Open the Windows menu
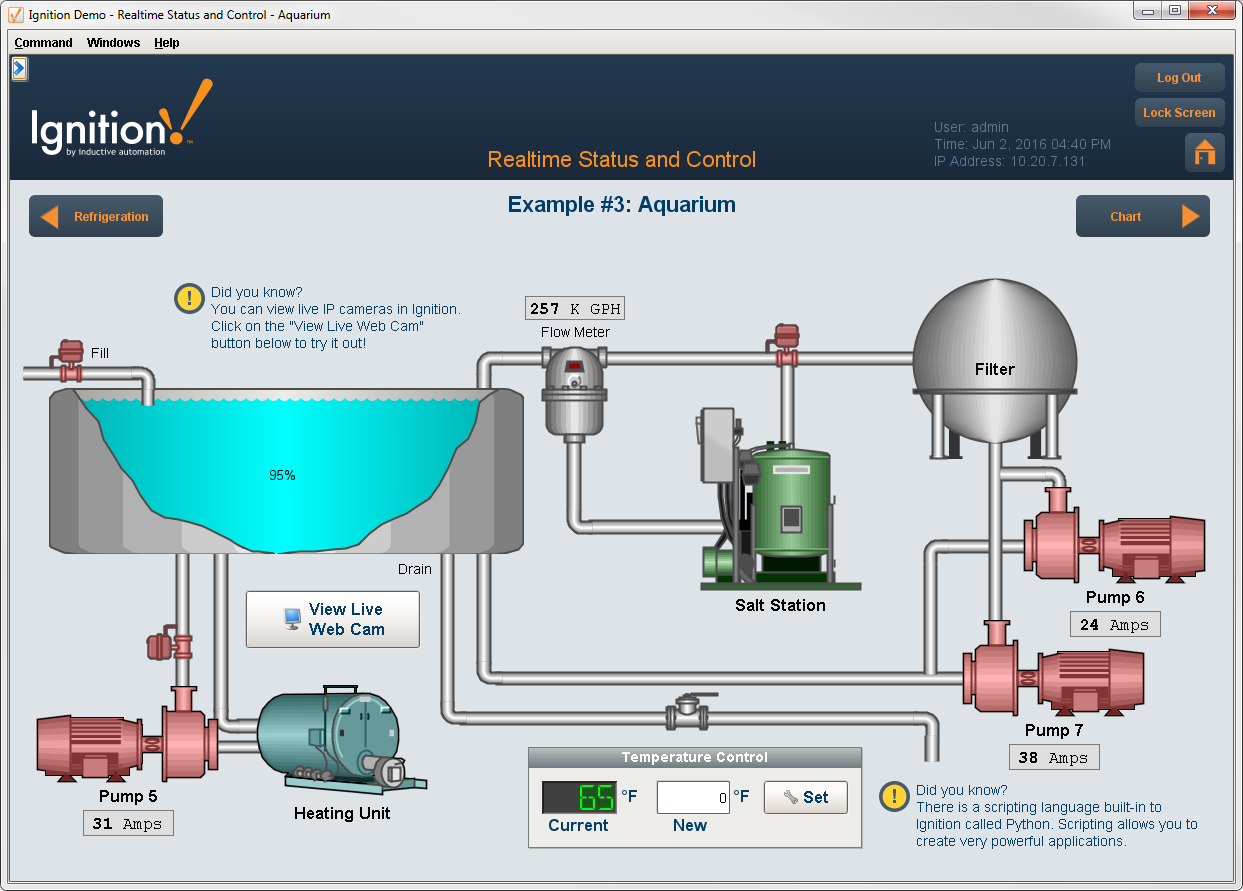 113,43
